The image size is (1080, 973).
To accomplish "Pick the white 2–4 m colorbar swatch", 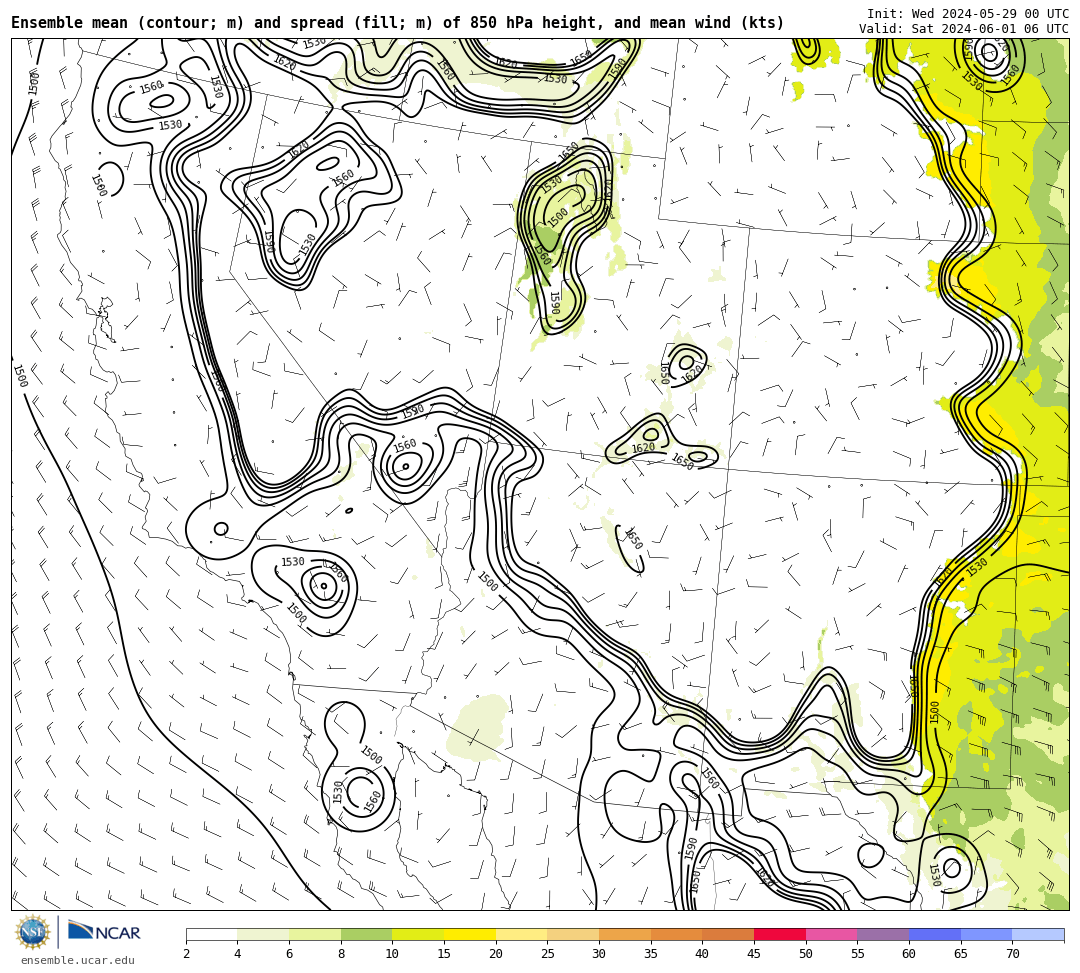I will [211, 934].
